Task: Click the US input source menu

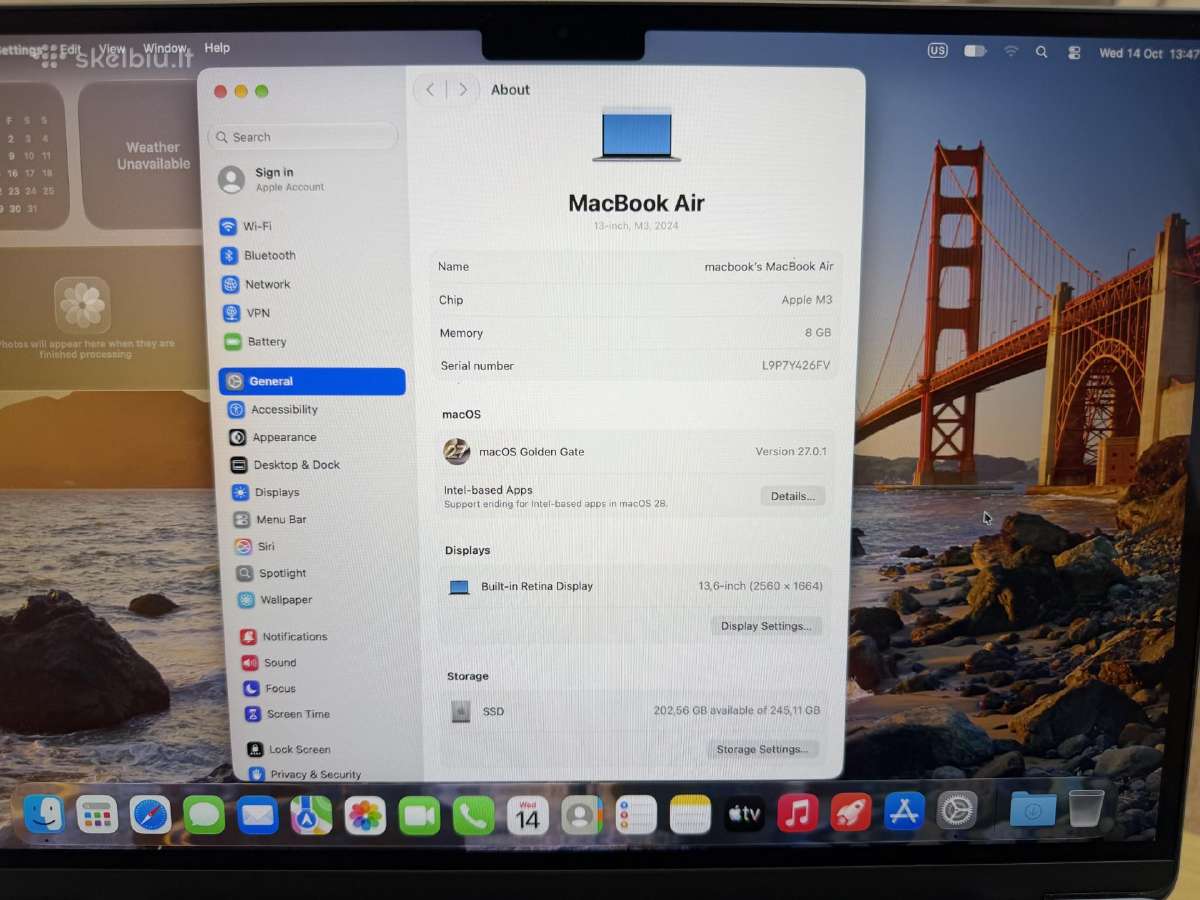Action: click(x=937, y=50)
